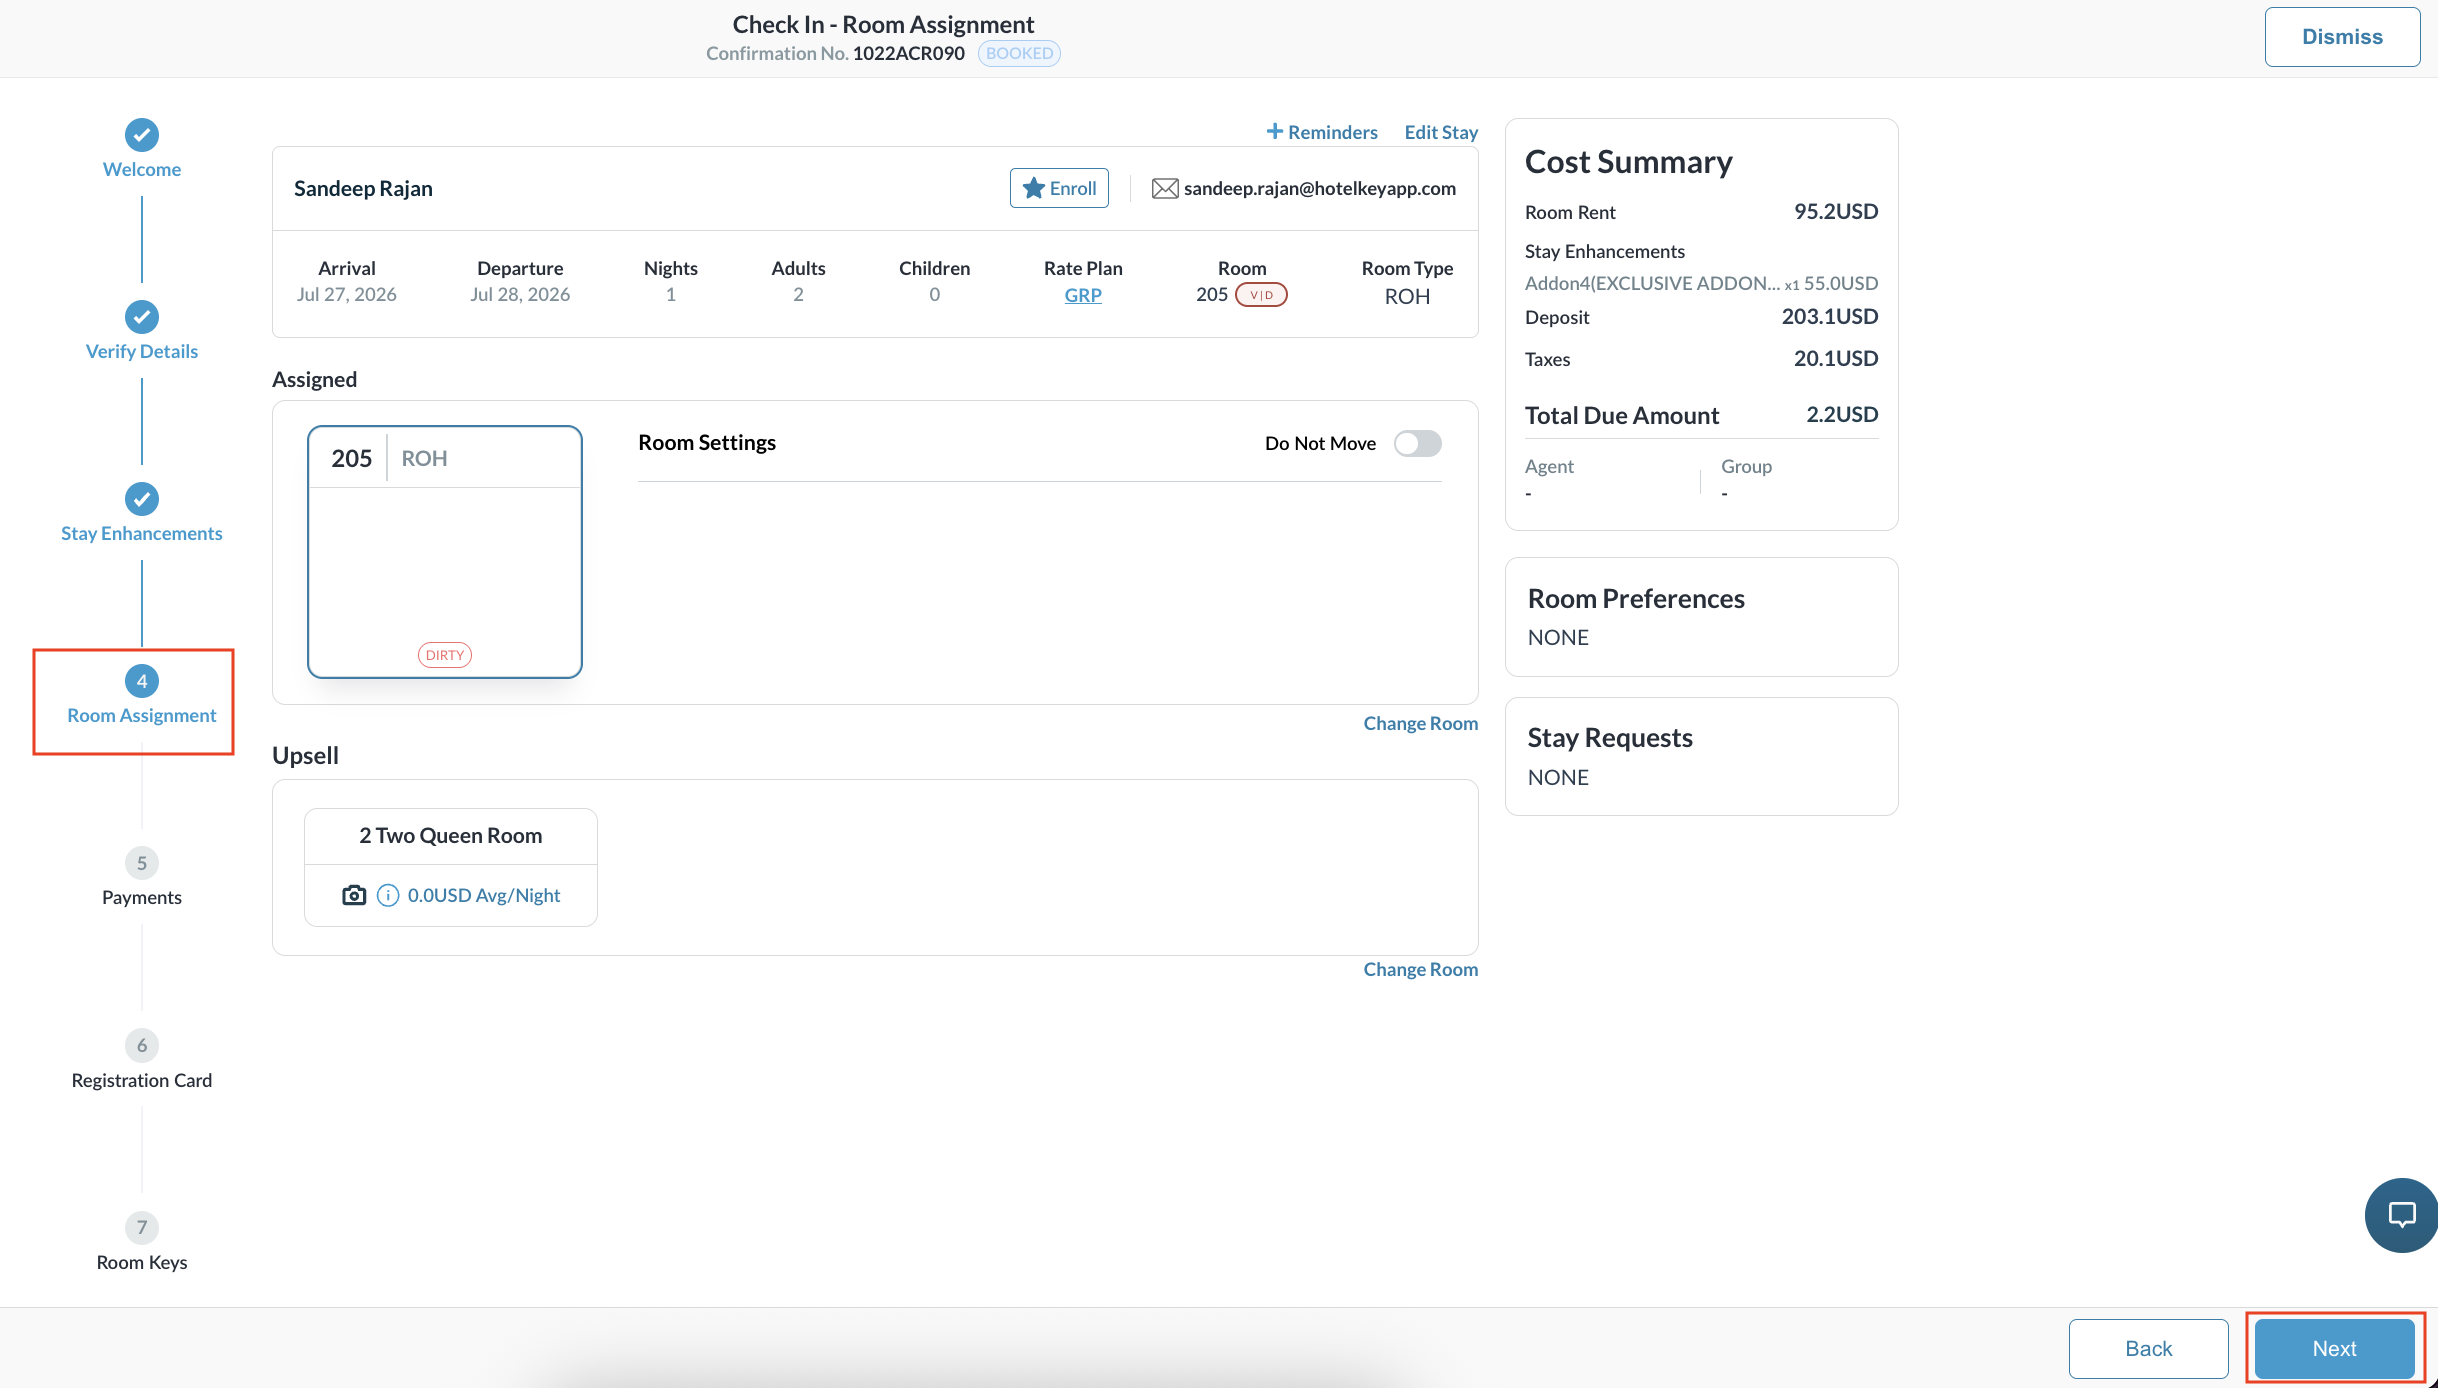Image resolution: width=2438 pixels, height=1388 pixels.
Task: Go to the Verify Details step
Action: click(x=142, y=351)
